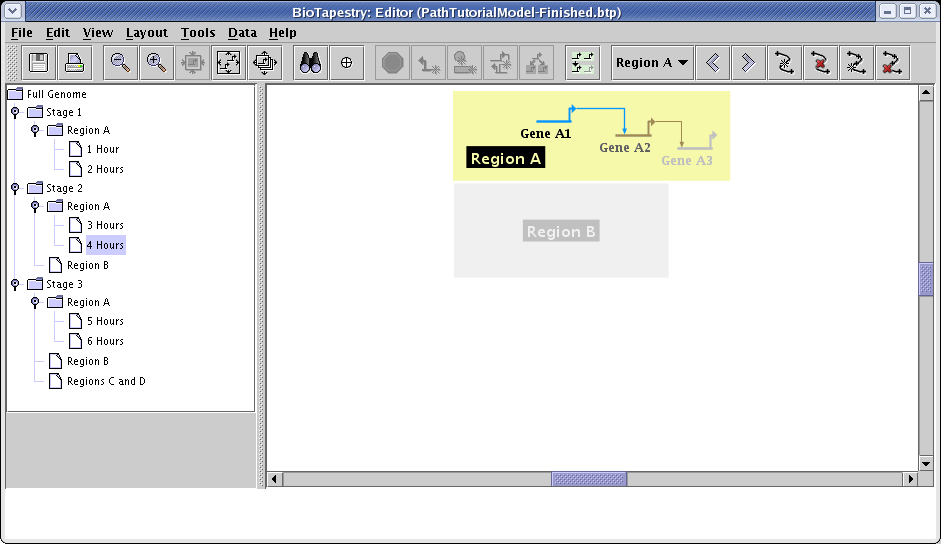Zoom in with the plus magnifier
The image size is (941, 544).
click(156, 63)
